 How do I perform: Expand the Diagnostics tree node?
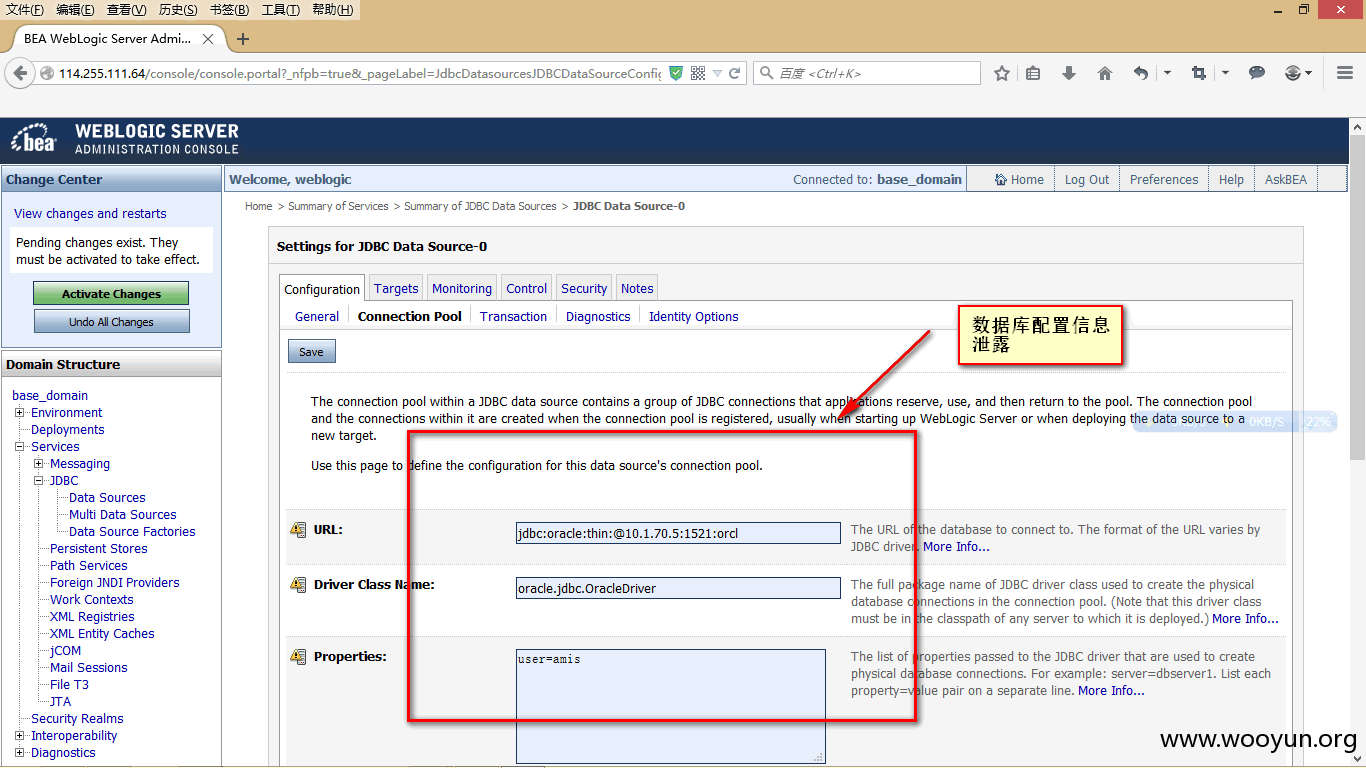(20, 753)
